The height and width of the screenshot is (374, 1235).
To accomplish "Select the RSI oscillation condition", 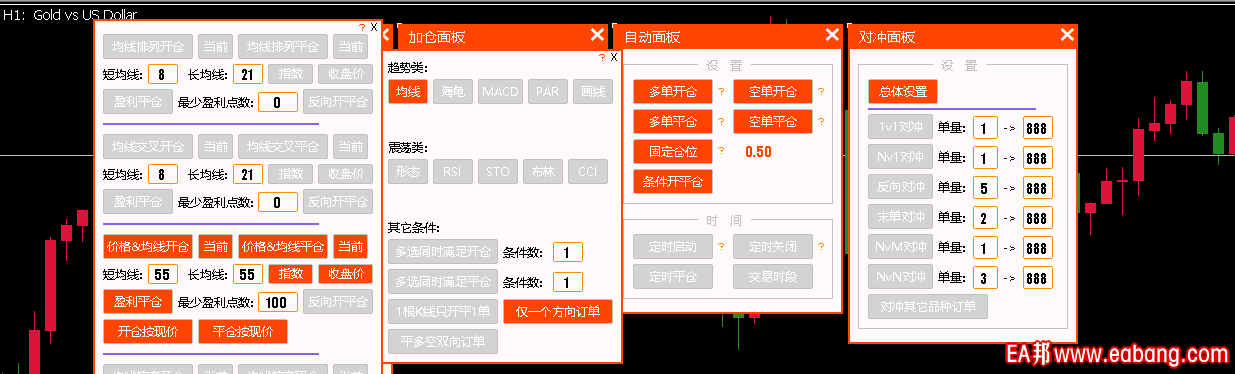I will (452, 170).
